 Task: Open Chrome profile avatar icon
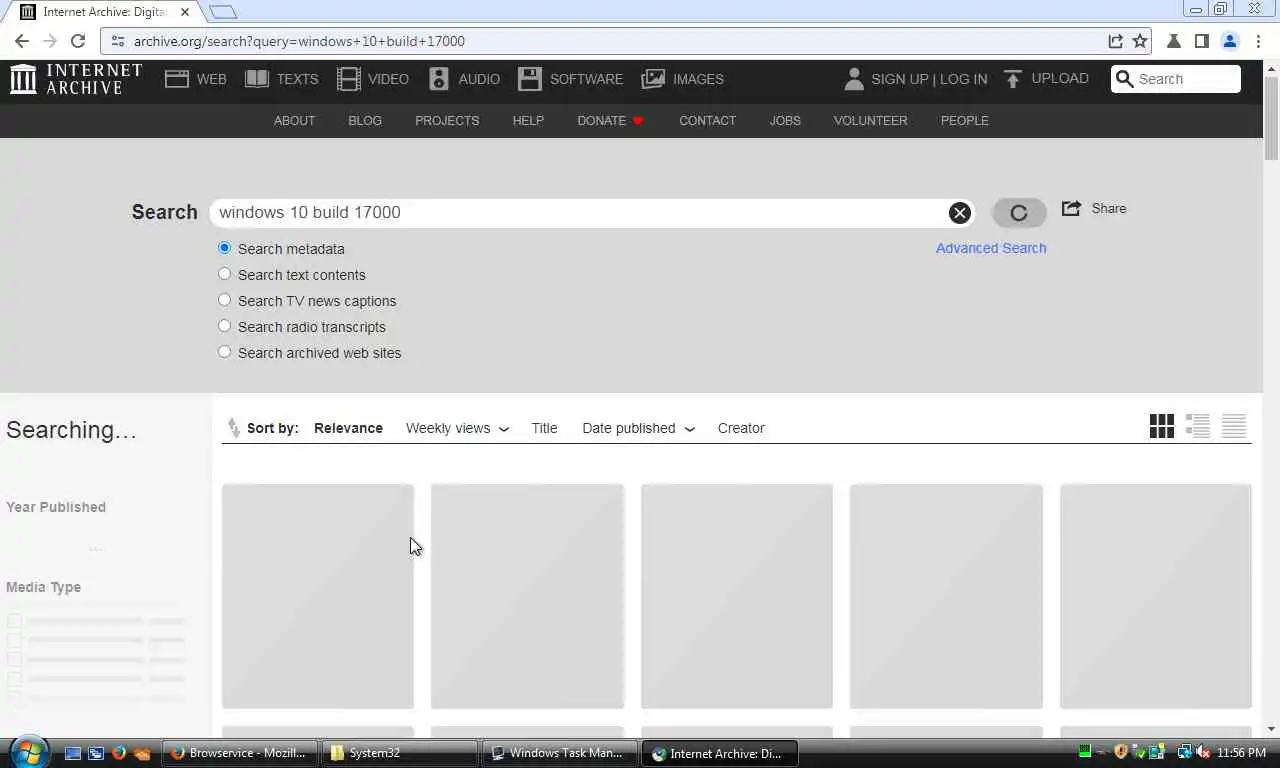pos(1230,41)
